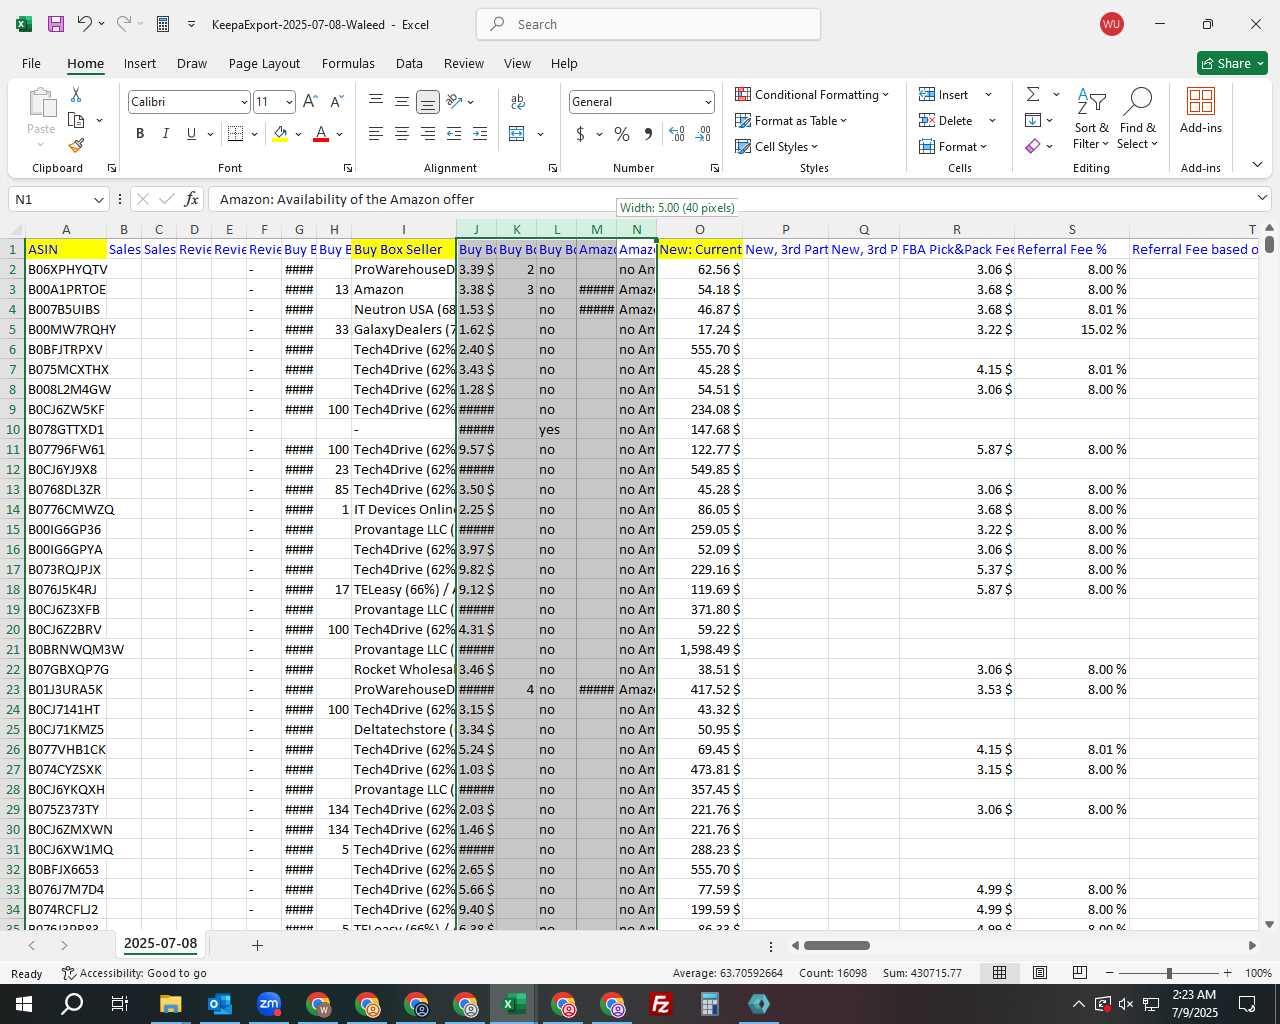Click Delete in Cells group
The height and width of the screenshot is (1024, 1280).
946,121
